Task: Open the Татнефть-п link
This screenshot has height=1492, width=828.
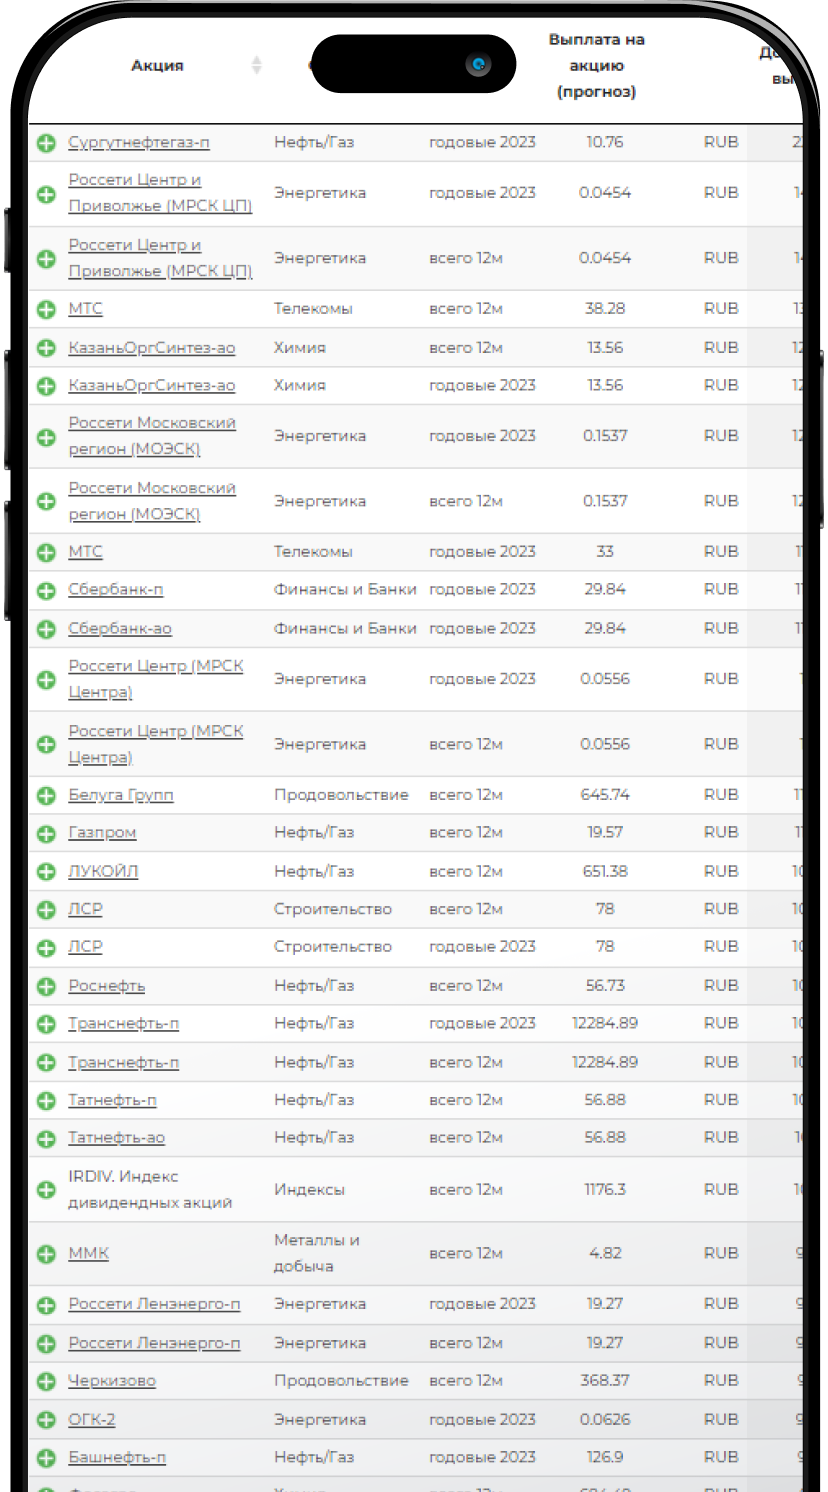Action: point(112,1100)
